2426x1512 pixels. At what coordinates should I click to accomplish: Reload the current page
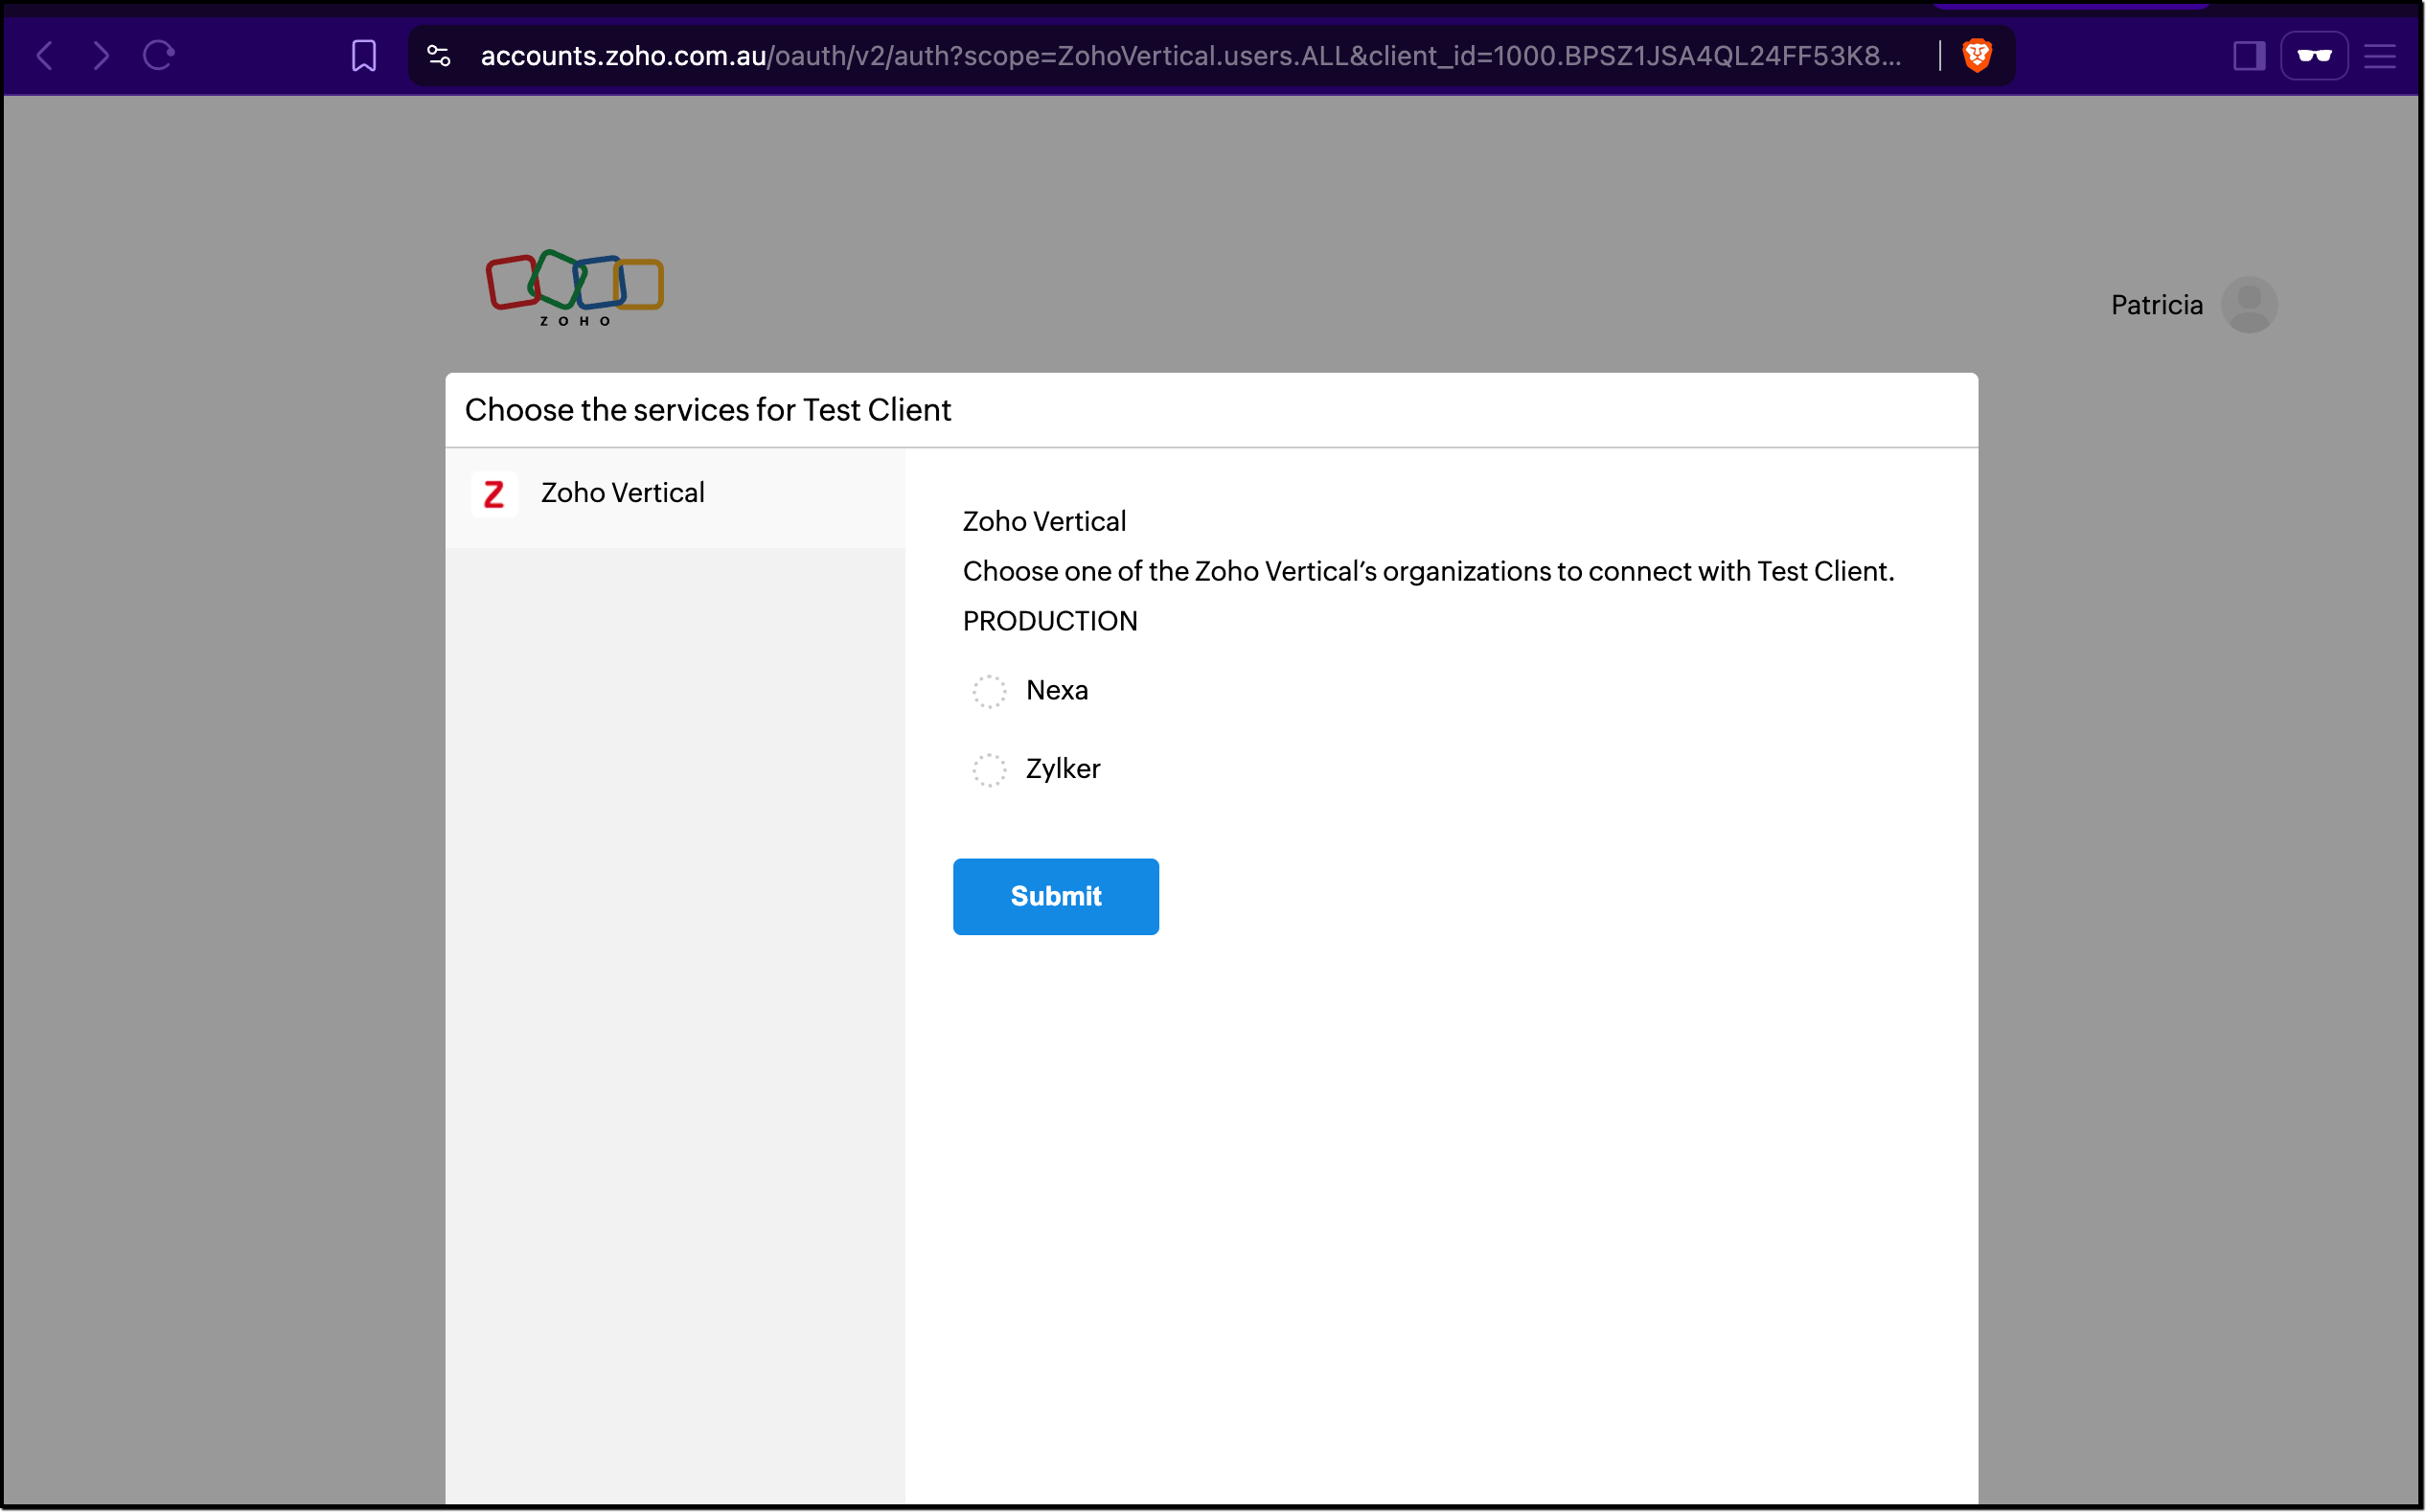pyautogui.click(x=159, y=55)
